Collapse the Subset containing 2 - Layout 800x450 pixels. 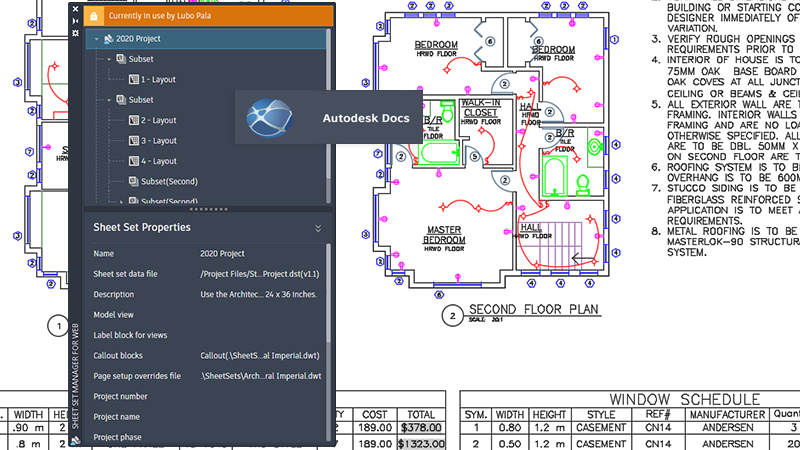point(109,100)
